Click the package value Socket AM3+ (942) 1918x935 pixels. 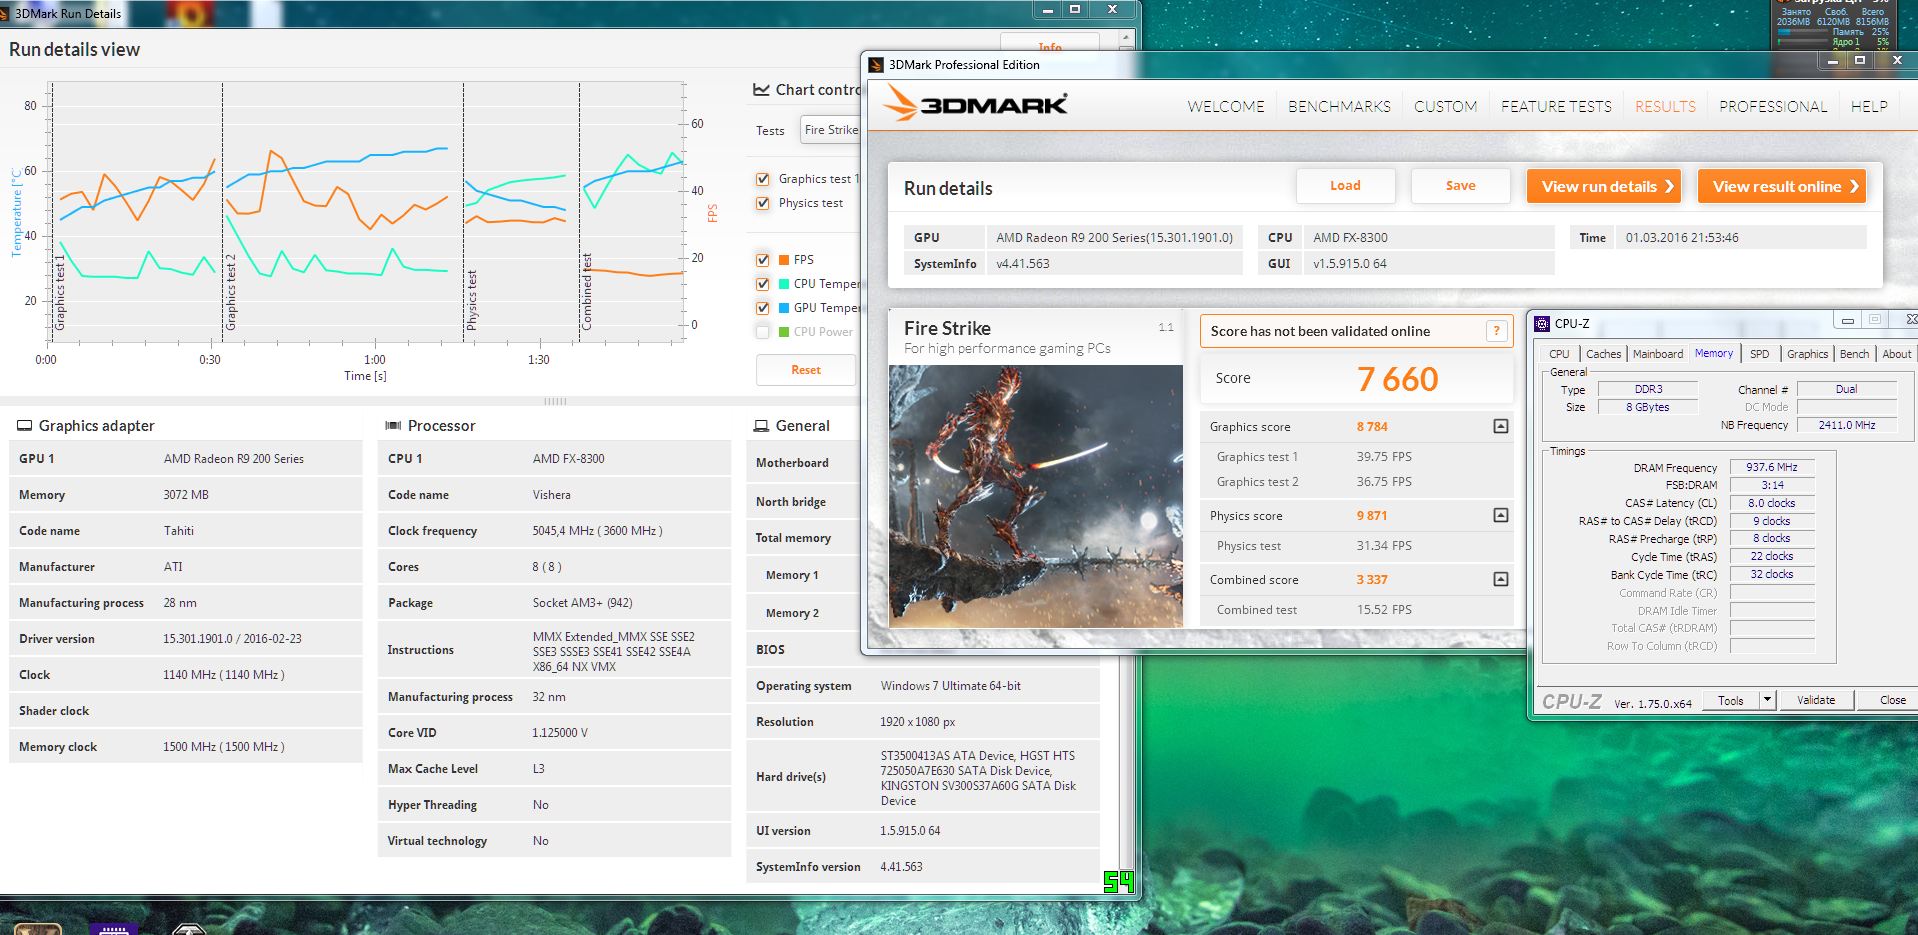coord(582,603)
